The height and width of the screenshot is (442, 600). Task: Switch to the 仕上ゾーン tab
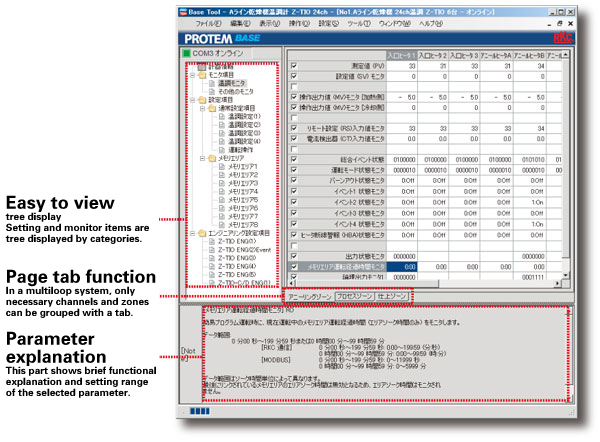point(392,296)
